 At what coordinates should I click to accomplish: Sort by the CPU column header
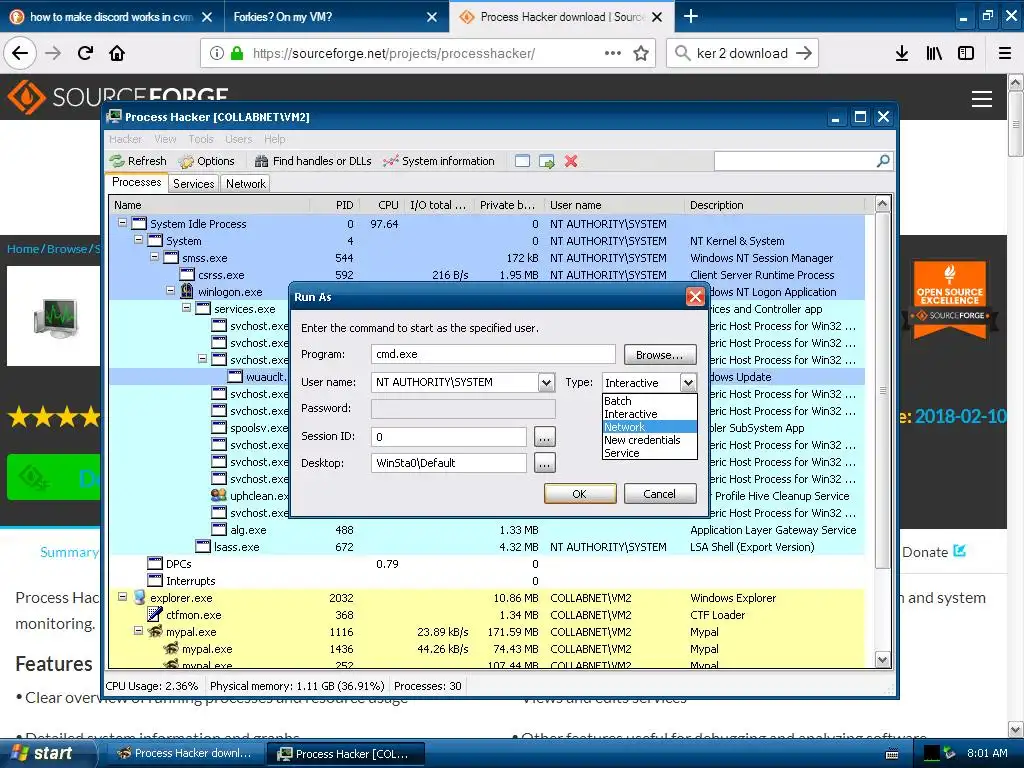coord(381,205)
